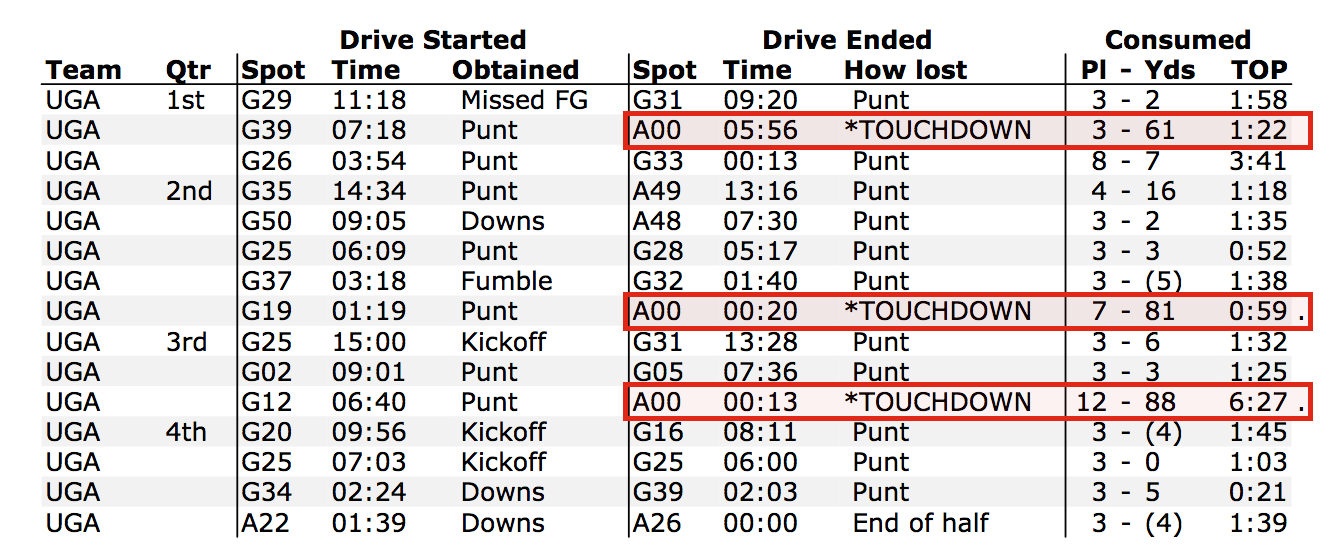Click the Qtr column header

188,70
